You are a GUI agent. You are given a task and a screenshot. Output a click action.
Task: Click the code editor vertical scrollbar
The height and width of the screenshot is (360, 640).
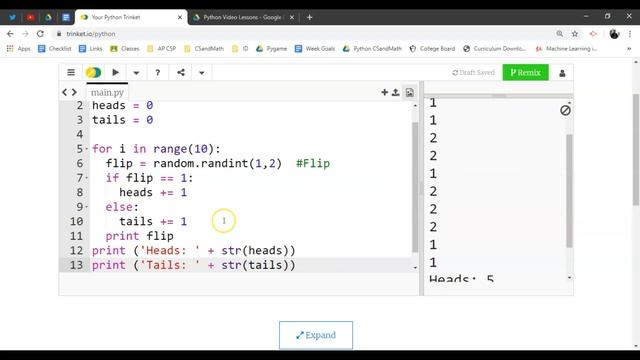415,187
